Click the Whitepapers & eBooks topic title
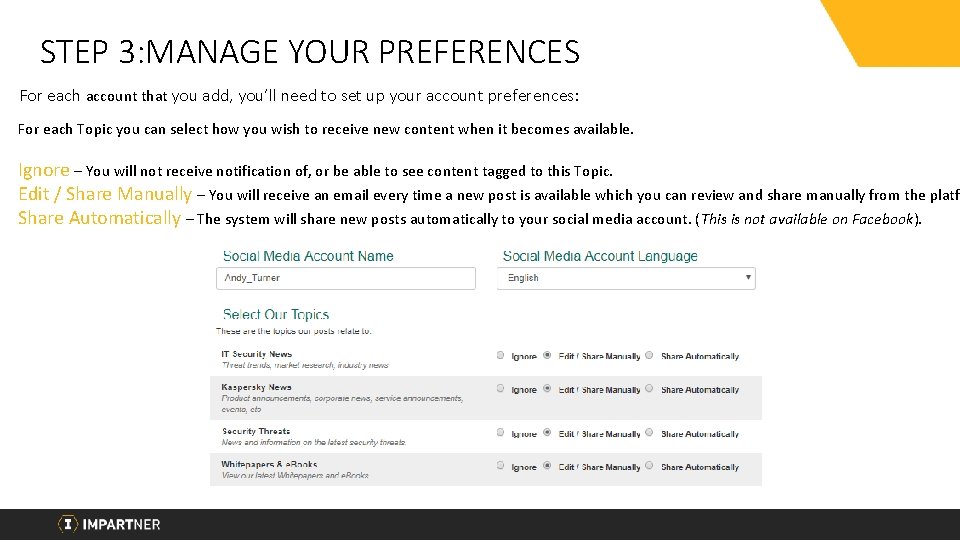The width and height of the screenshot is (960, 540). point(269,464)
